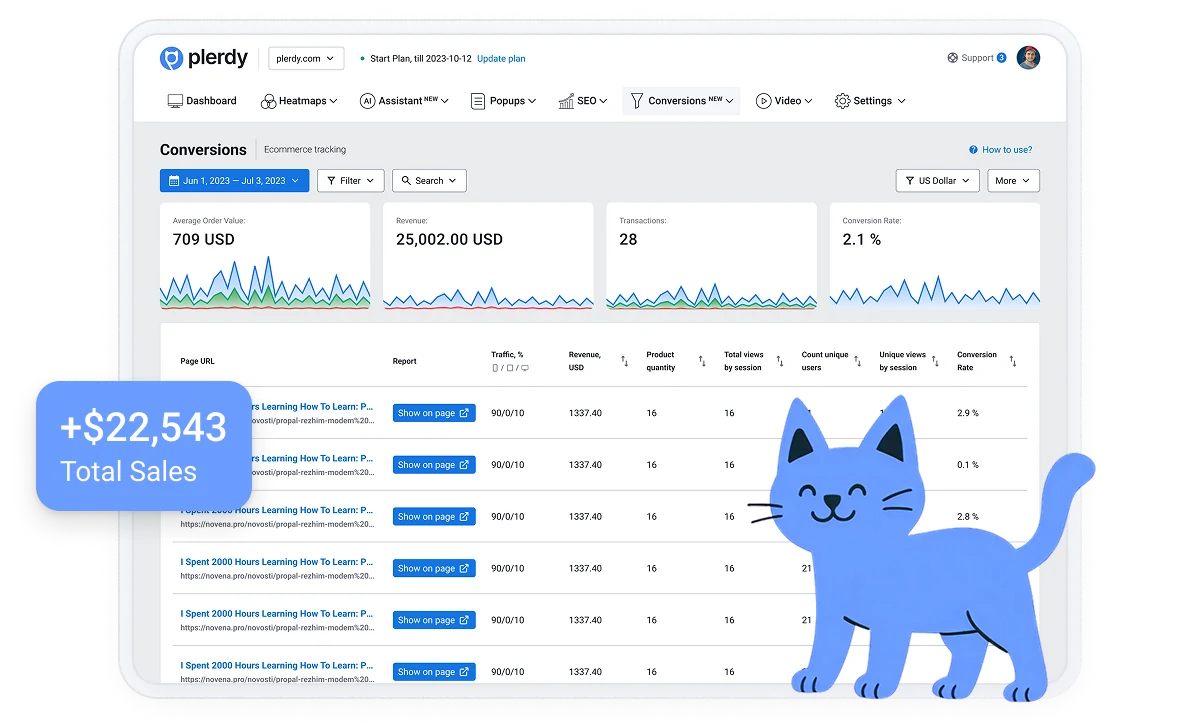
Task: Click the Revenue 25,002.00 USD chart card
Action: (x=488, y=256)
